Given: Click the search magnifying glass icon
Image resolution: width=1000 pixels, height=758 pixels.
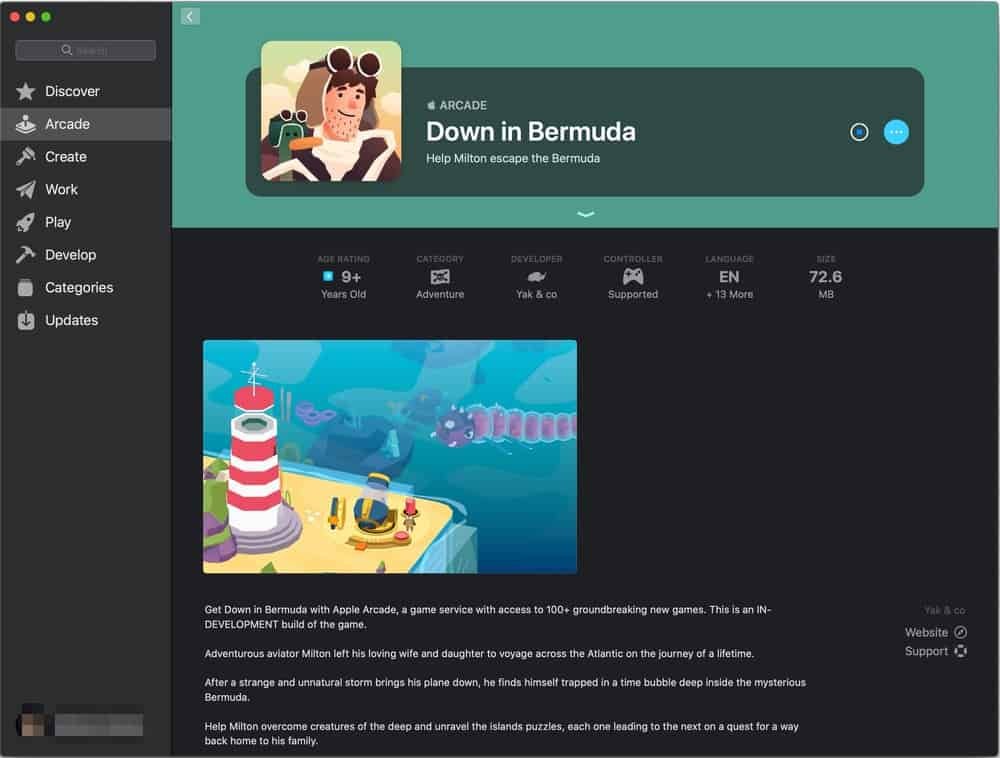Looking at the screenshot, I should [x=66, y=50].
